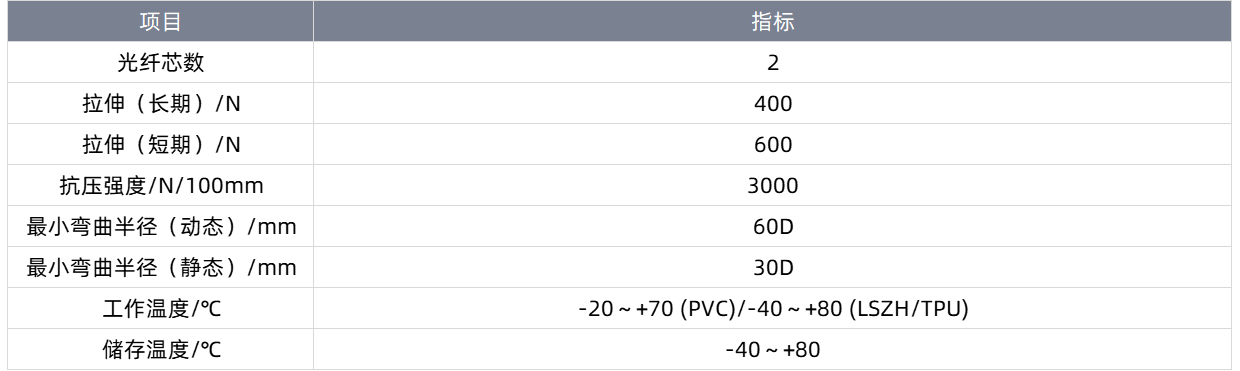
Task: Select the 光纤芯数 row label
Action: (x=161, y=62)
